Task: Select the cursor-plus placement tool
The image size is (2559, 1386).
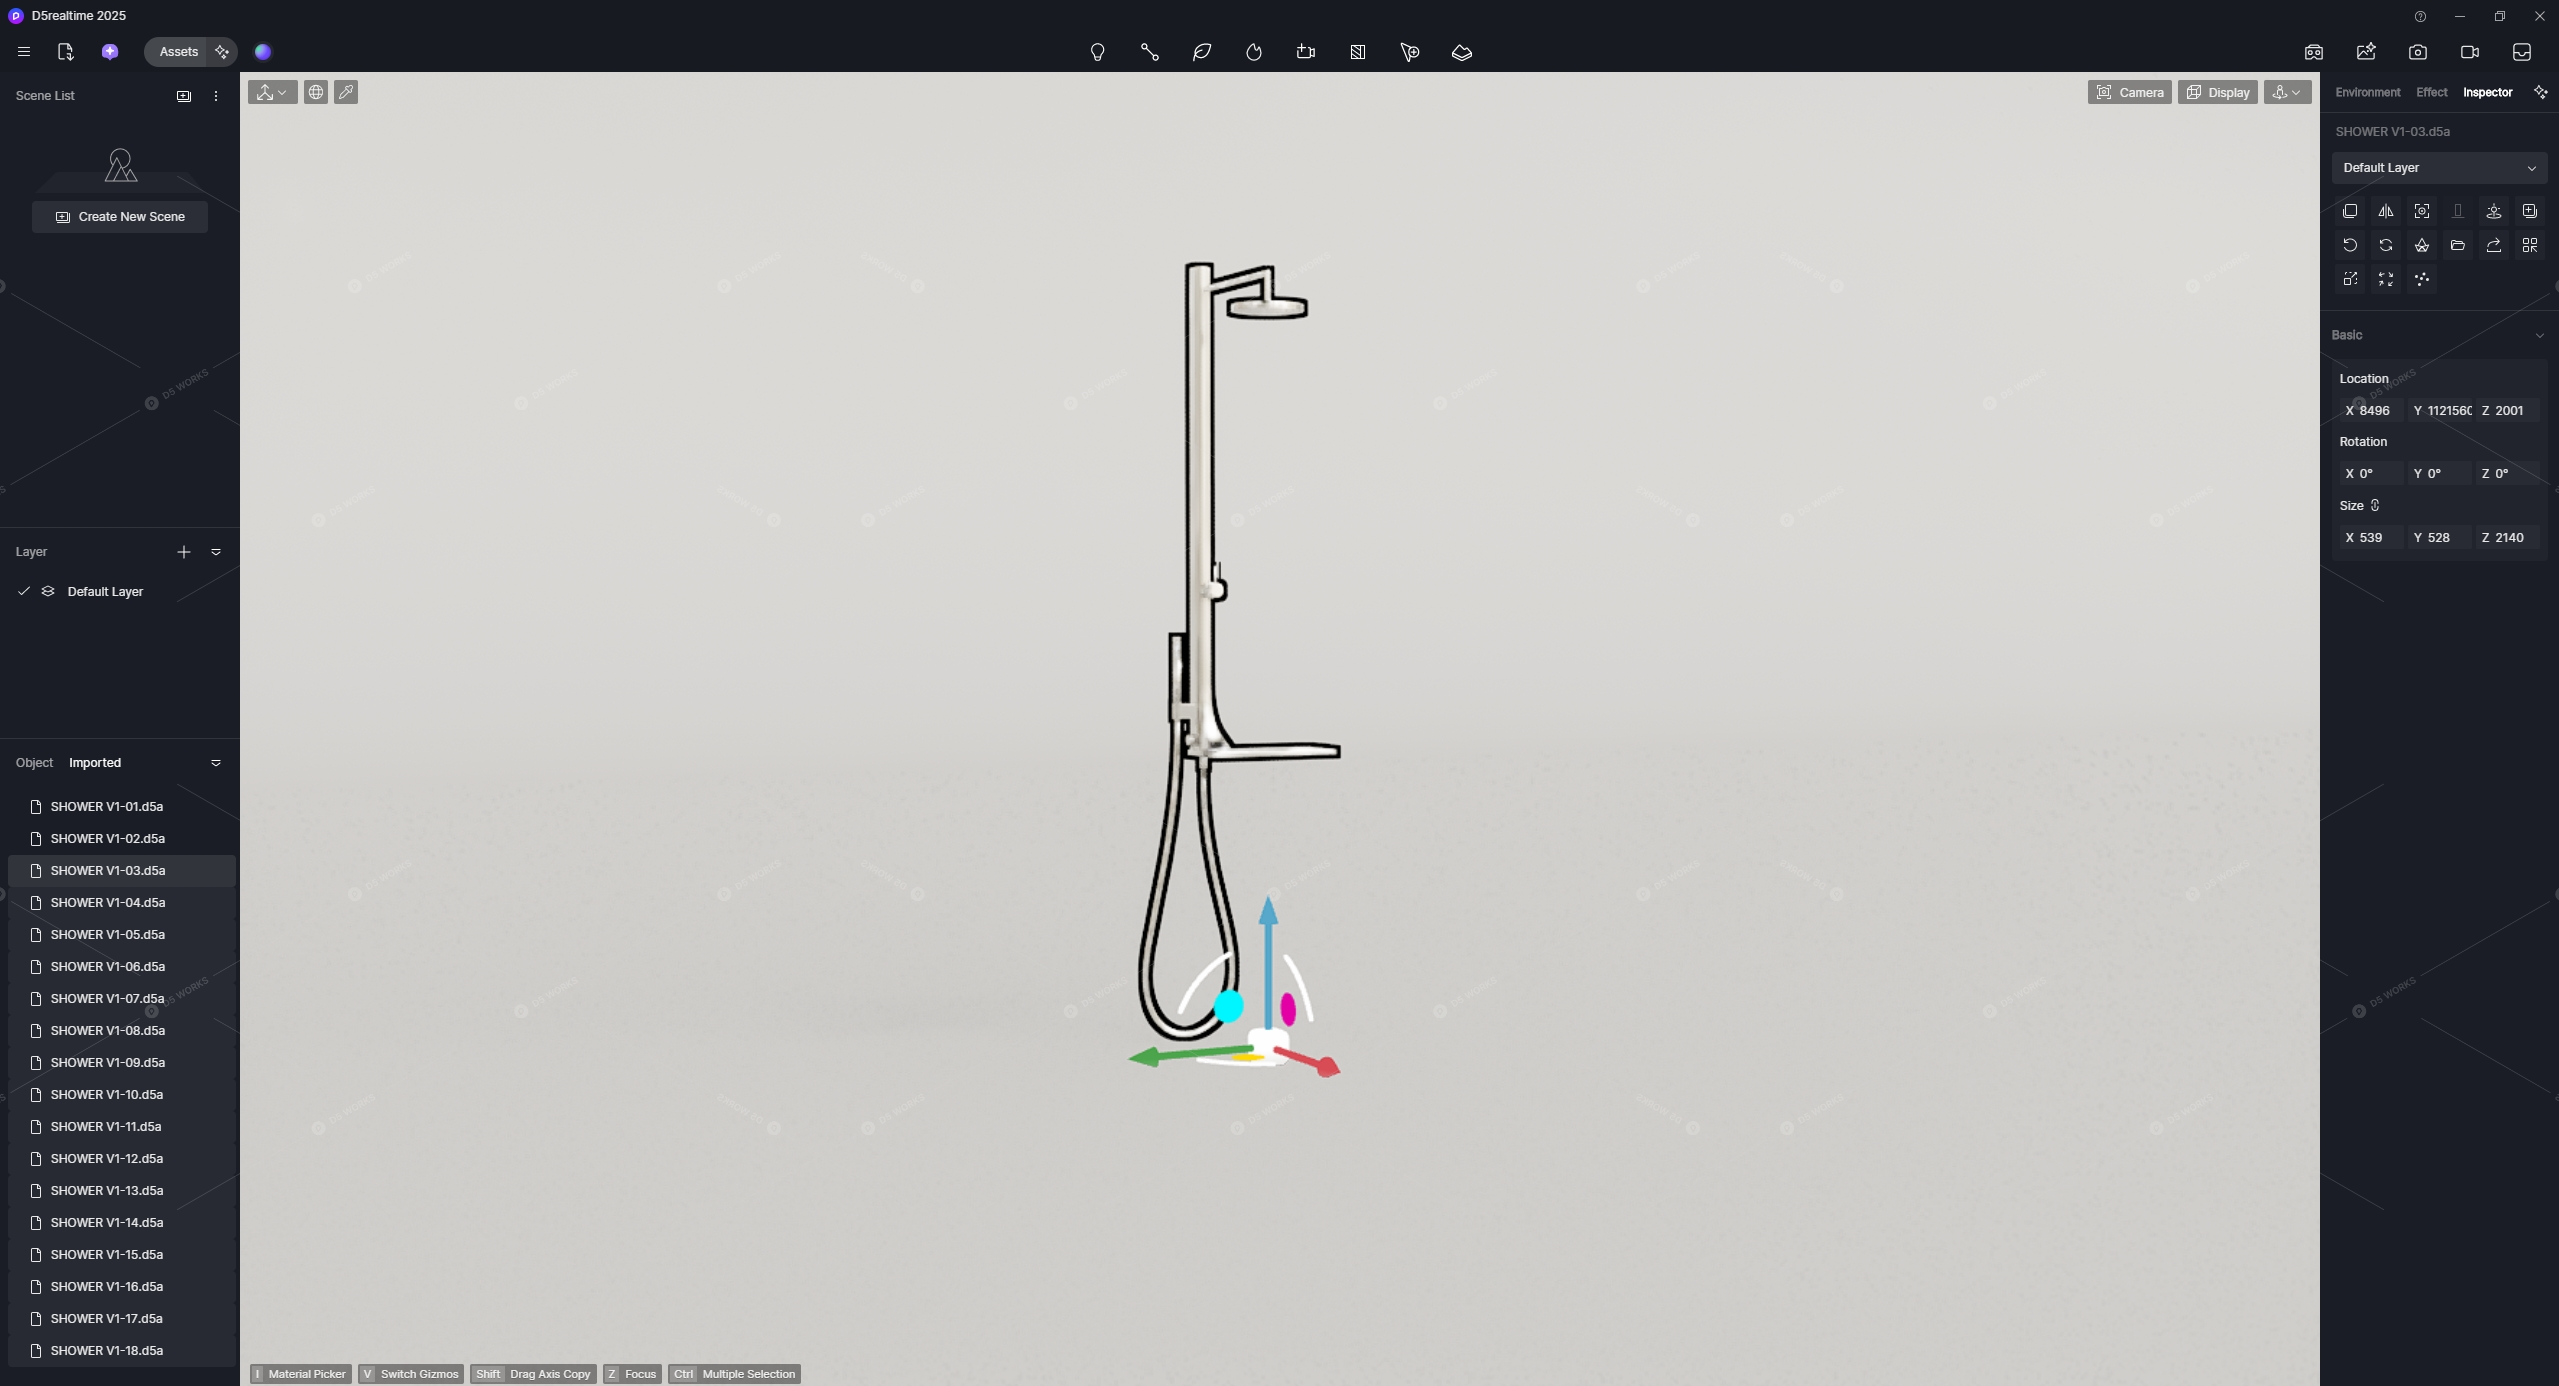Action: click(1409, 52)
